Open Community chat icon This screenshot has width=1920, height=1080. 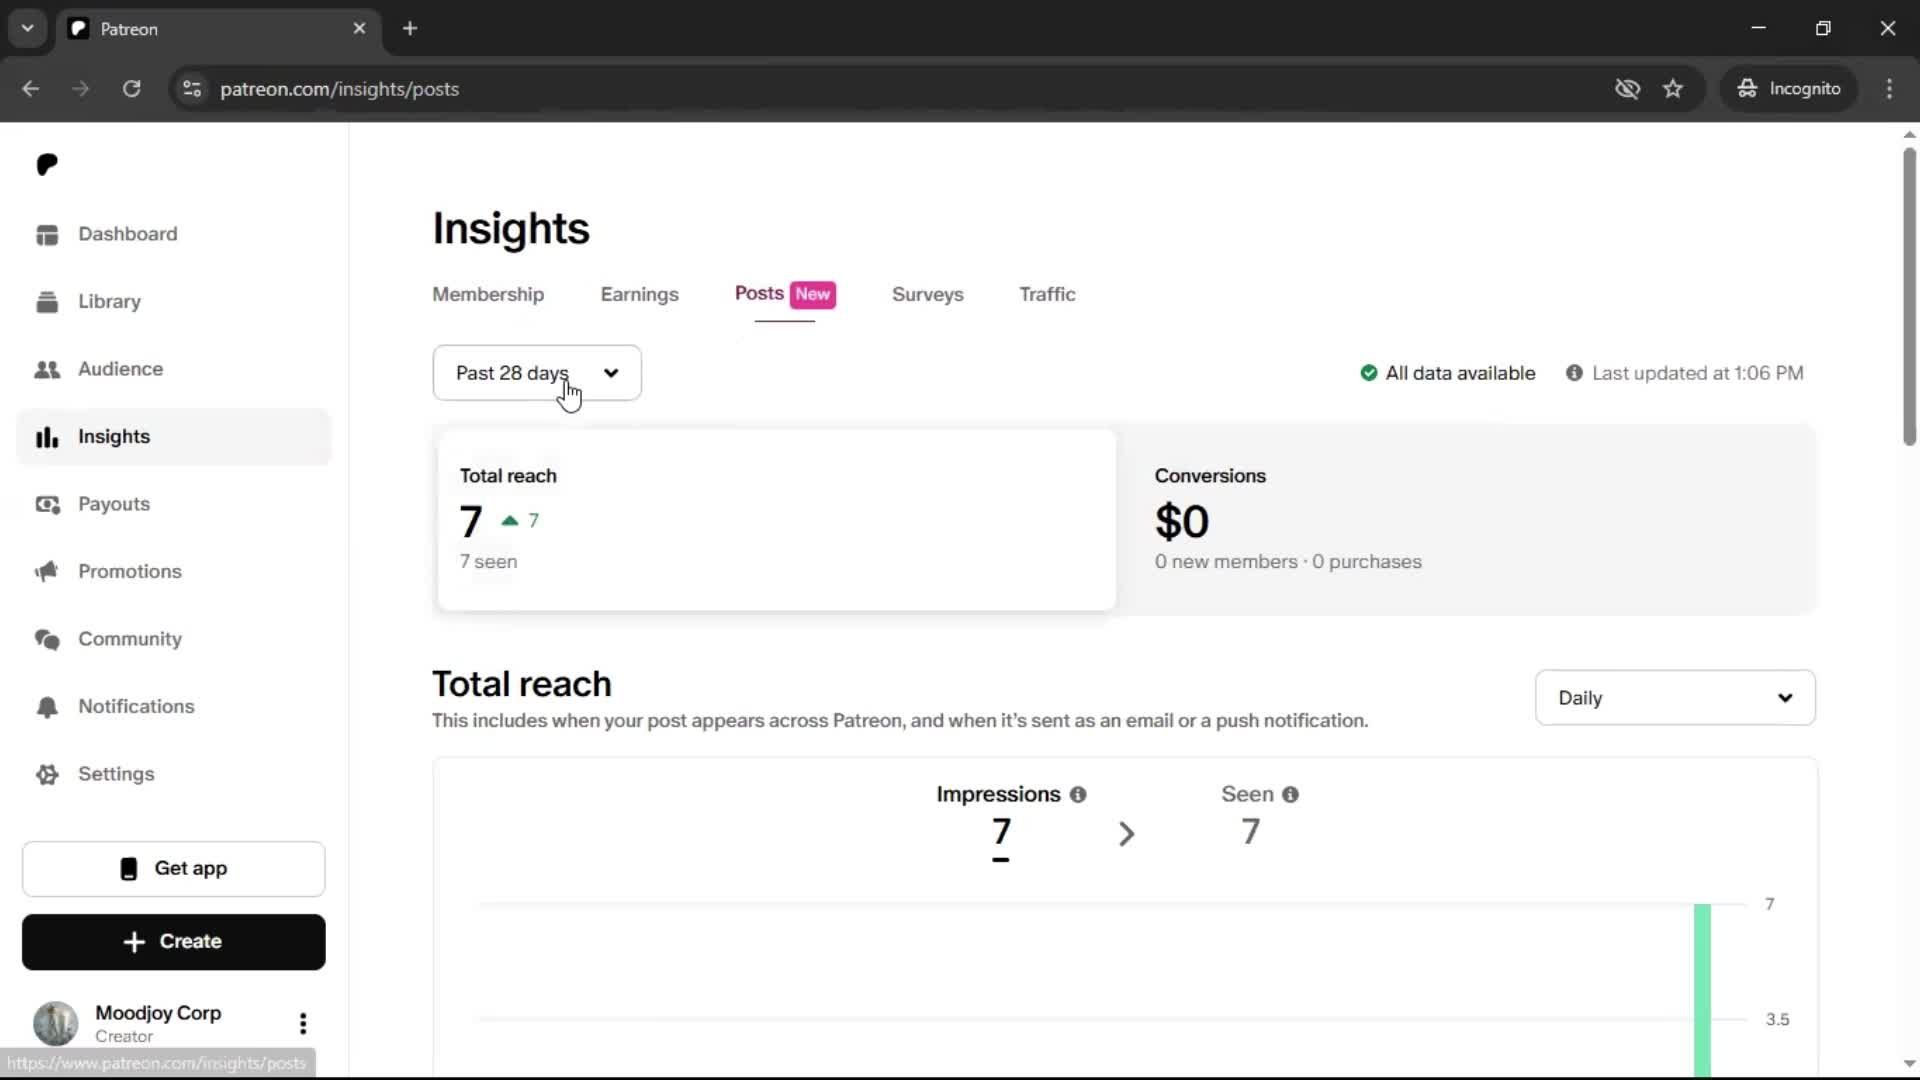(47, 639)
